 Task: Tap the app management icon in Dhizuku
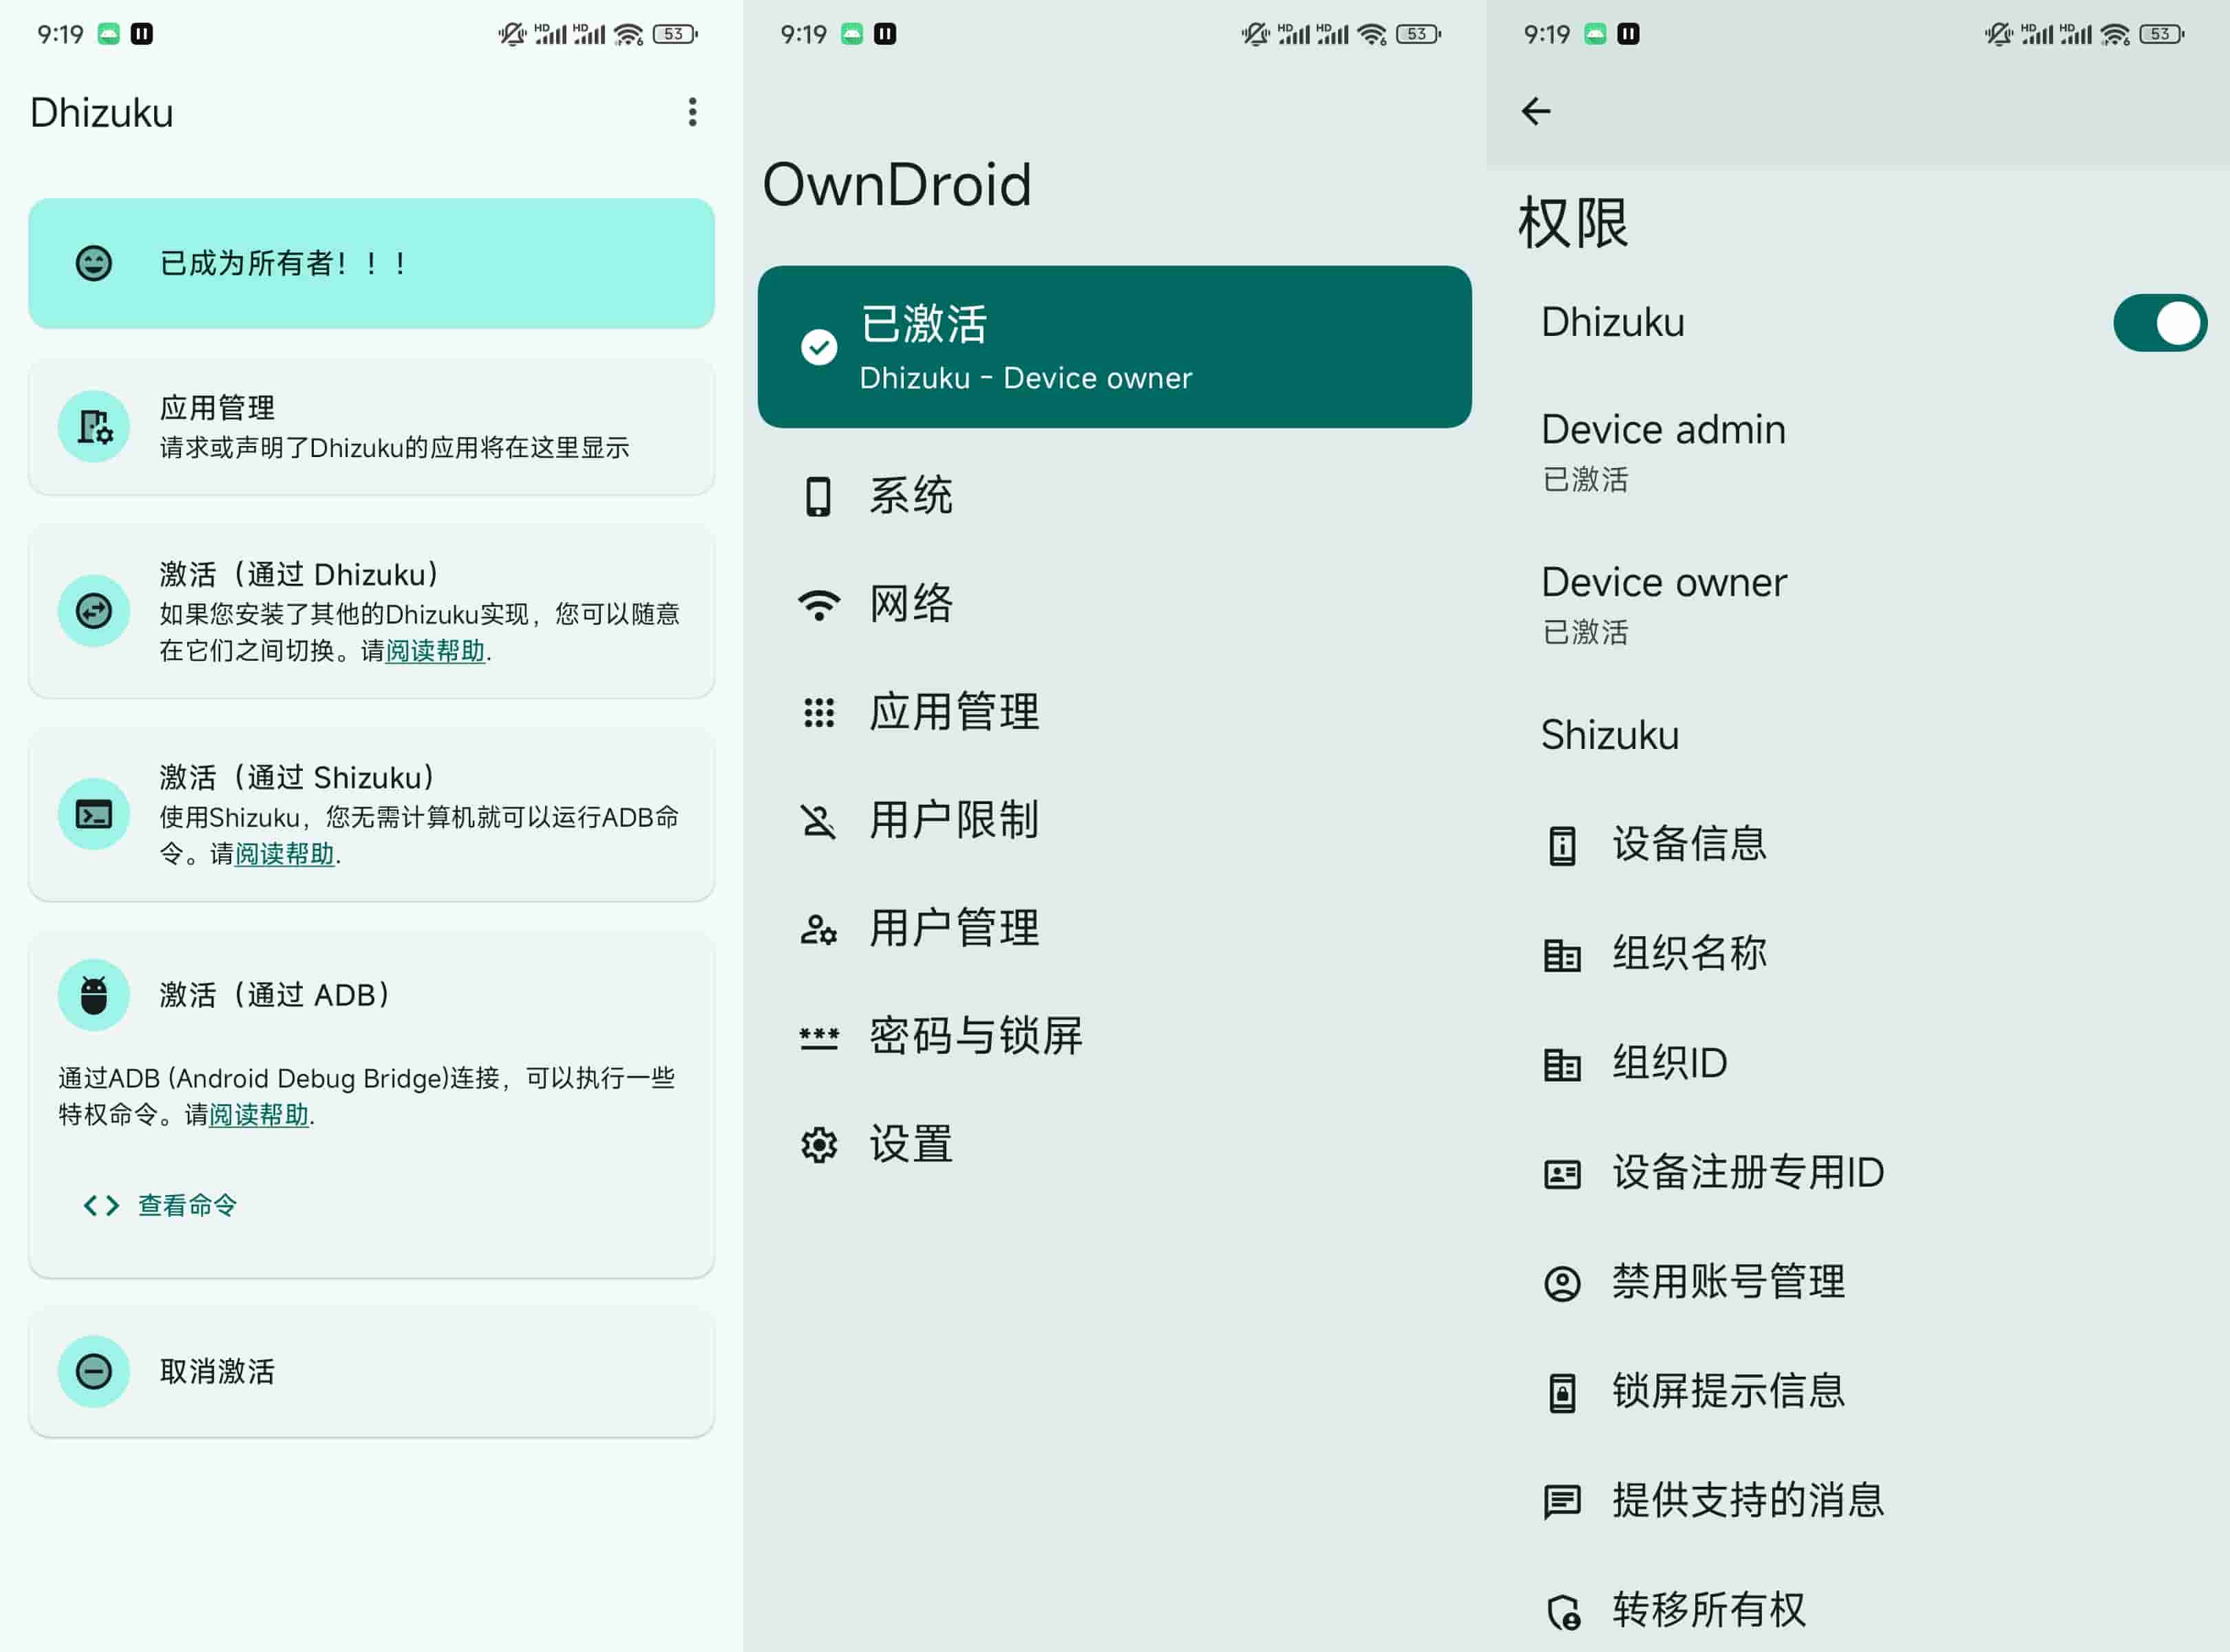(x=94, y=427)
